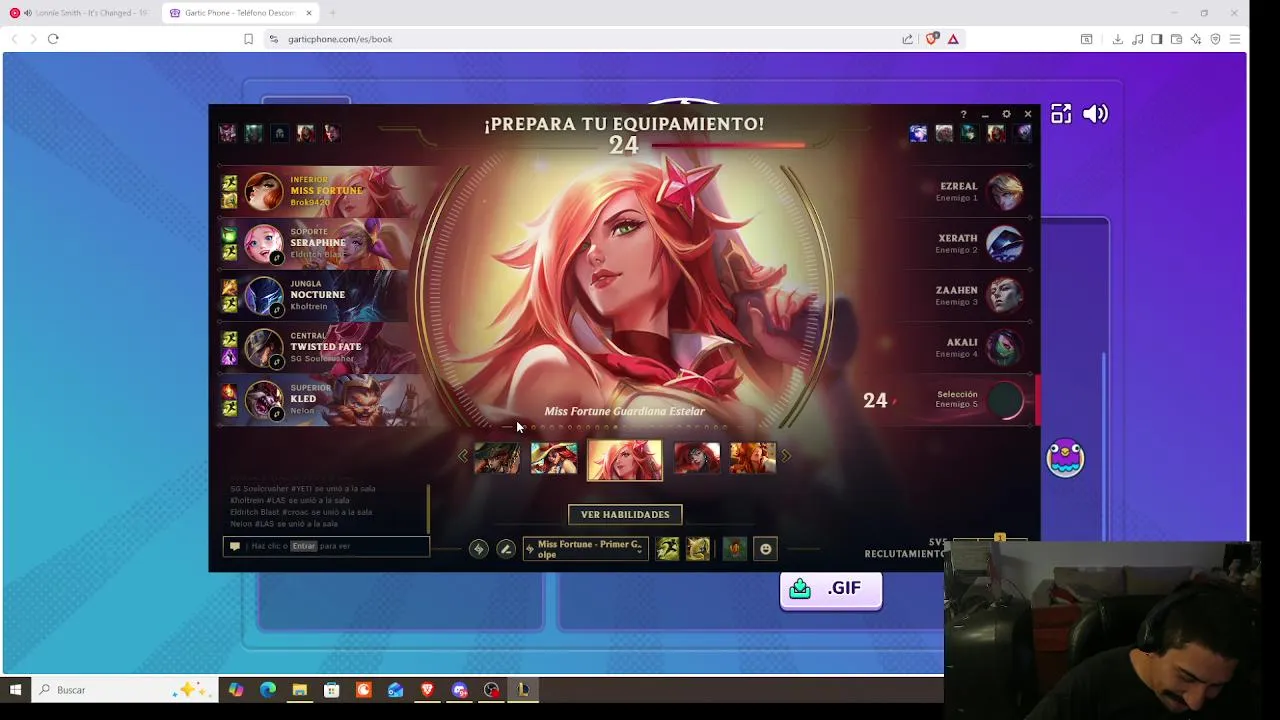
Task: Switch to the Lonnie Smith browser tab
Action: (78, 13)
